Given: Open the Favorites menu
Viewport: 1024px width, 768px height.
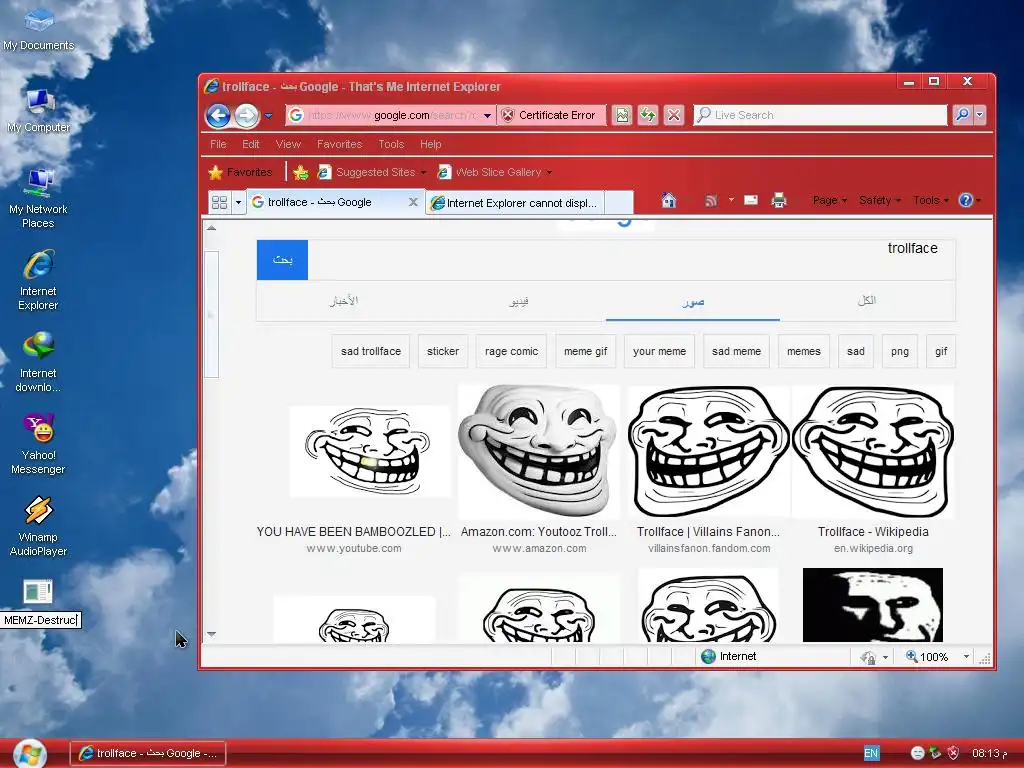Looking at the screenshot, I should click(x=340, y=144).
